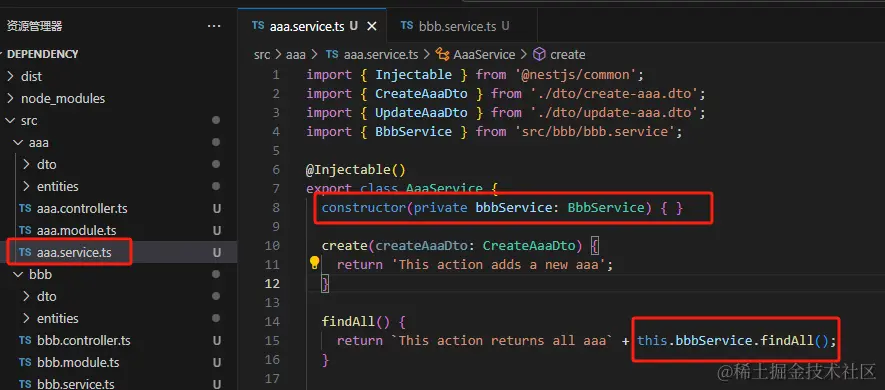885x390 pixels.
Task: Click the U status badge of aaa.module.ts
Action: [x=217, y=230]
